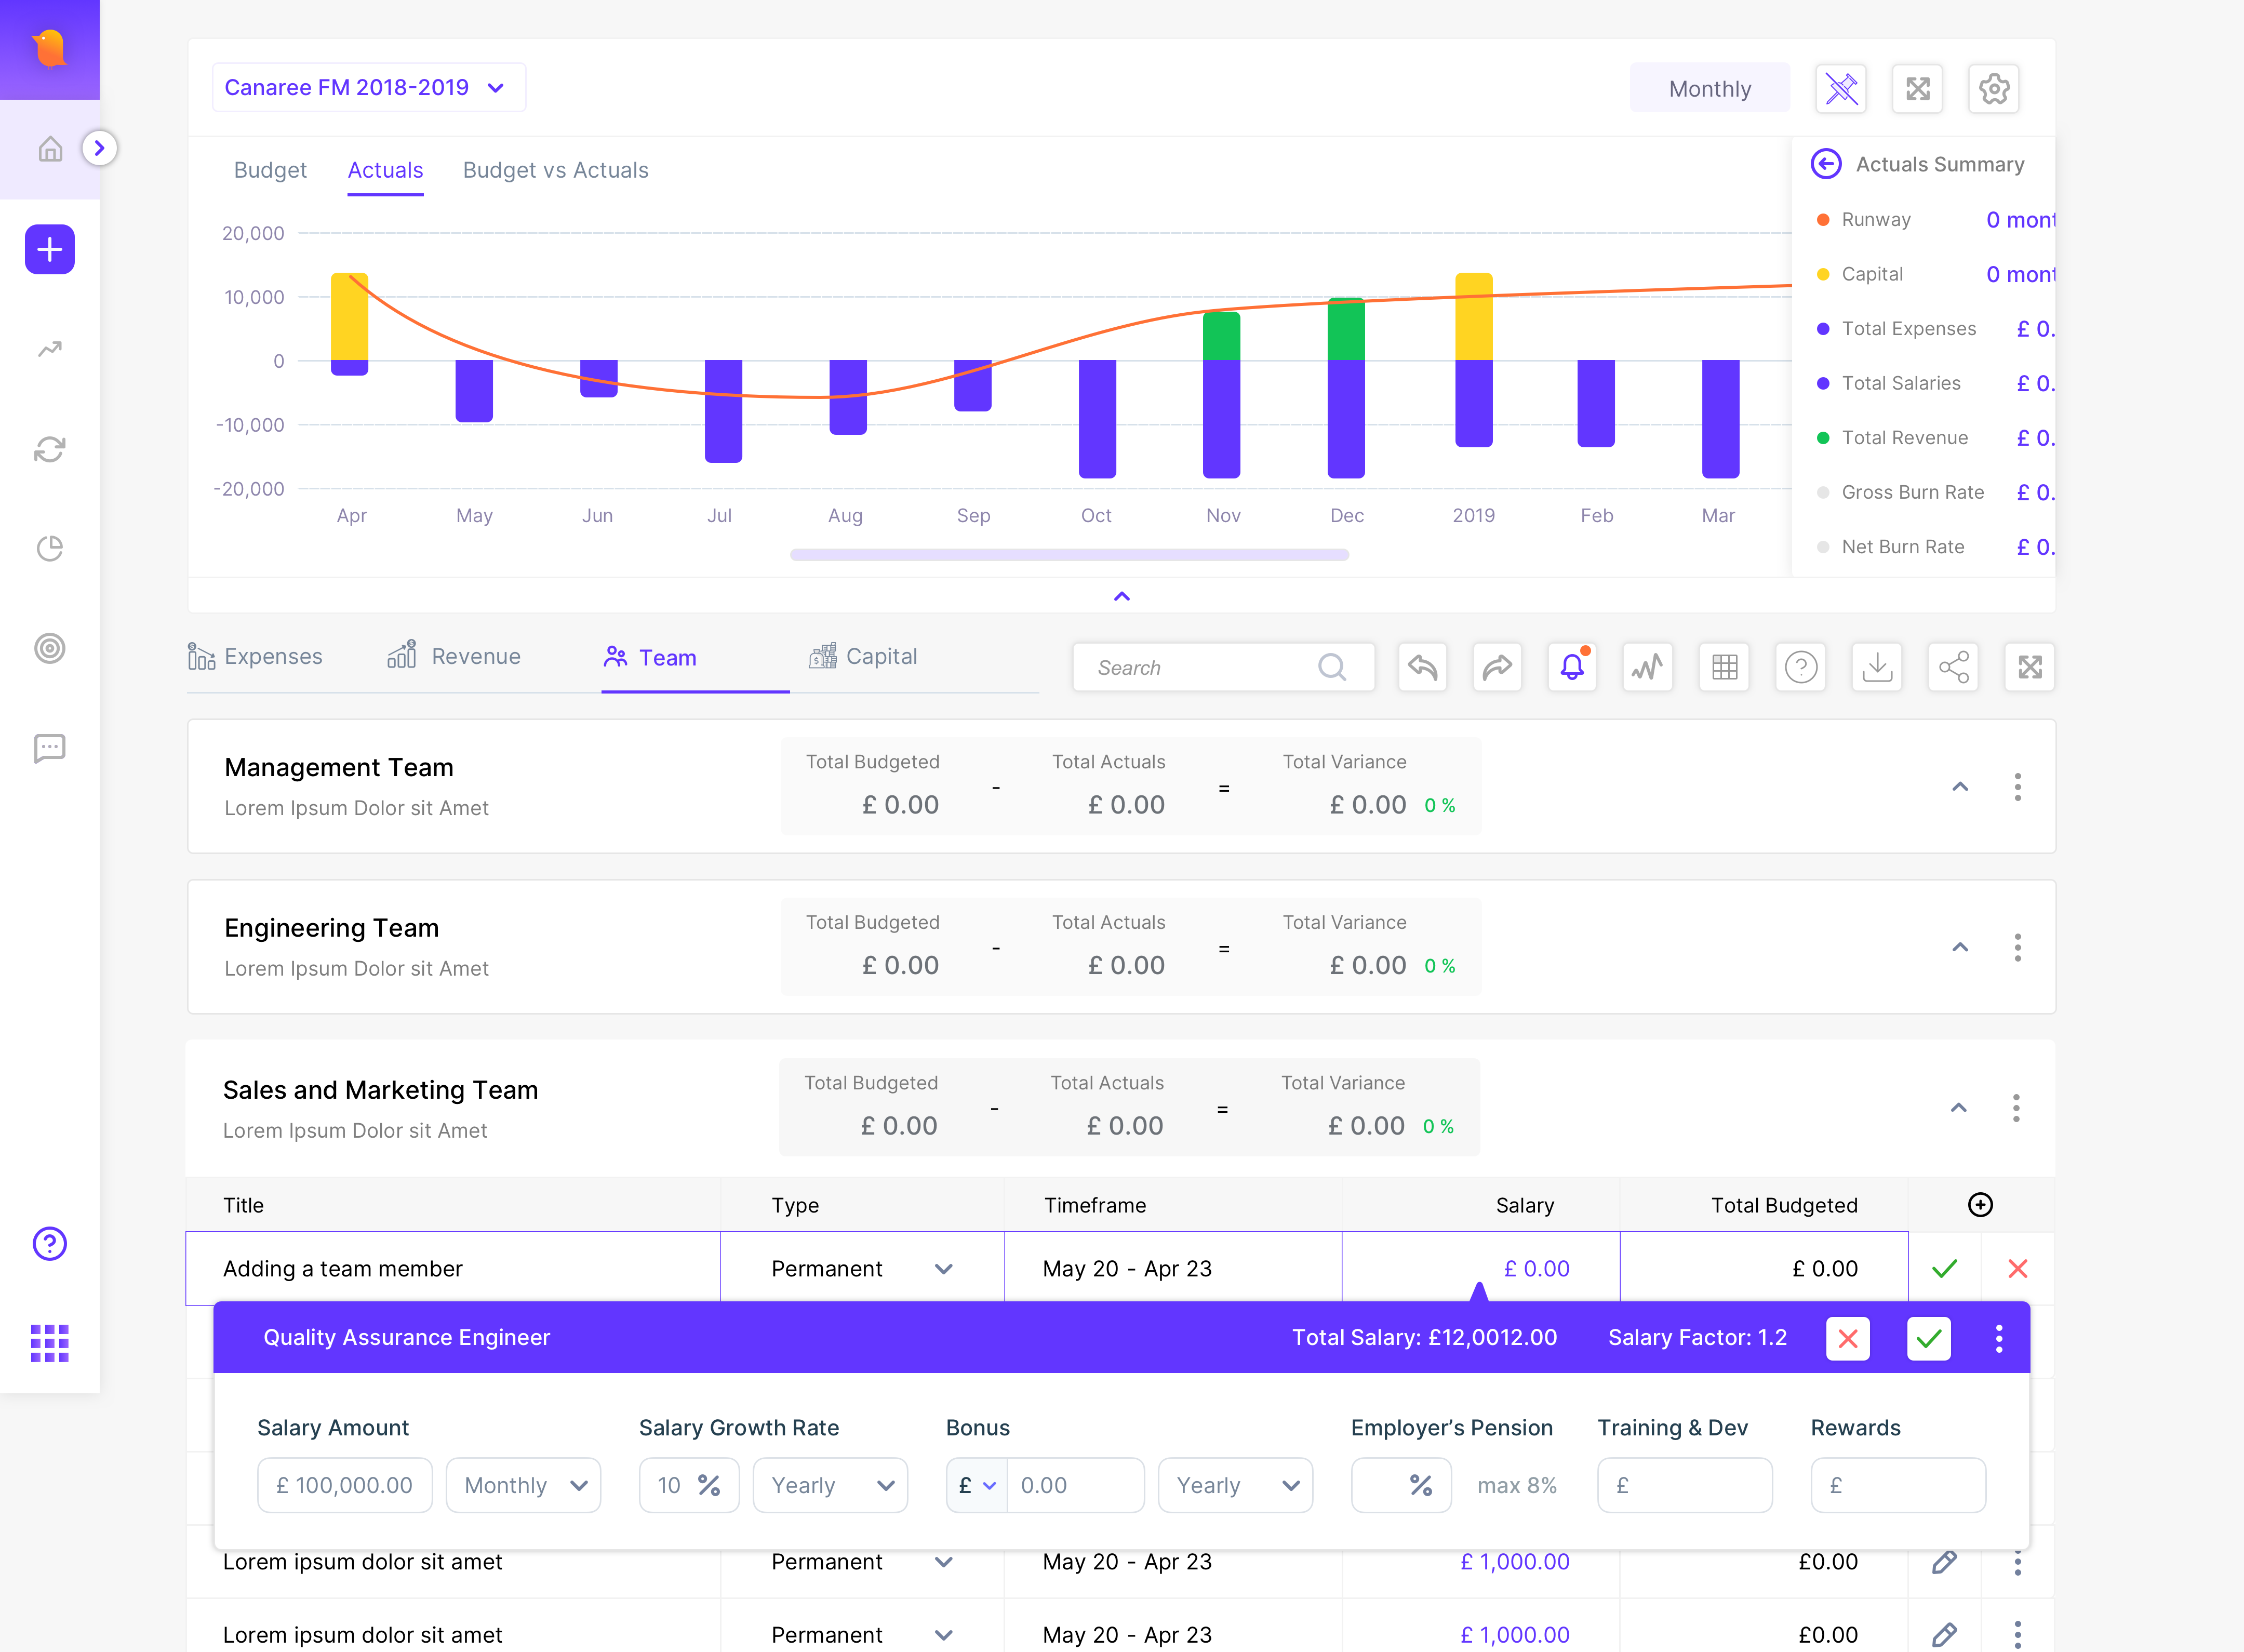Open the grid table view icon
This screenshot has width=2244, height=1652.
point(1724,667)
